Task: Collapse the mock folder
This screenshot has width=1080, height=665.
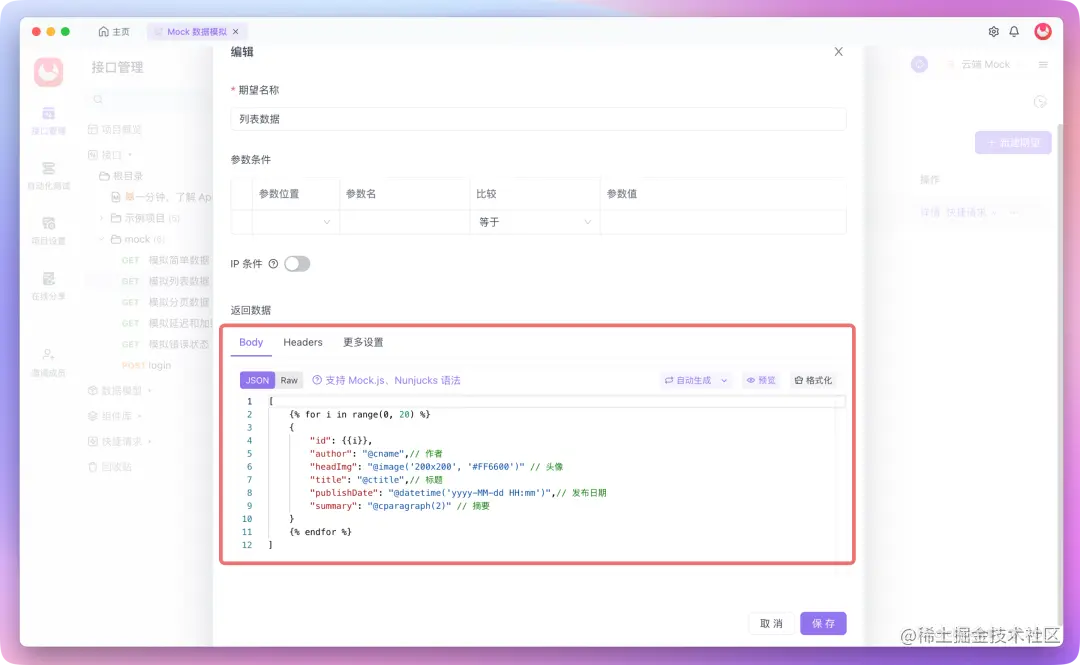Action: pos(101,239)
